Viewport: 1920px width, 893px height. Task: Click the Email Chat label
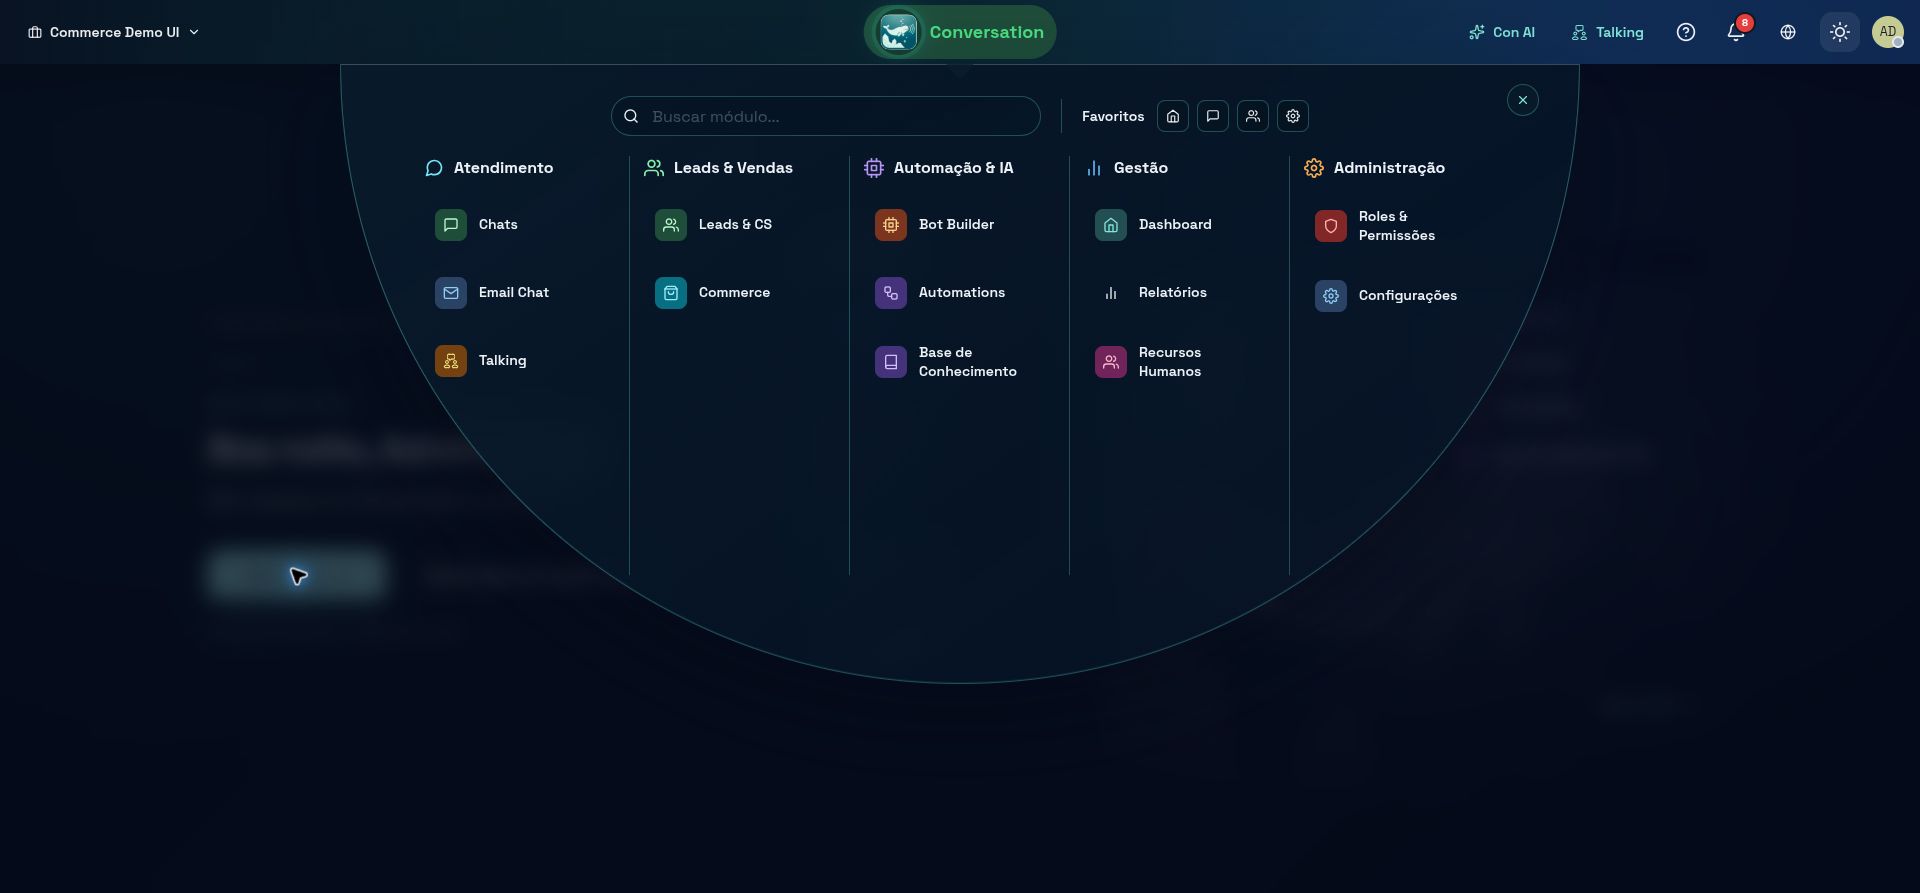click(x=514, y=293)
